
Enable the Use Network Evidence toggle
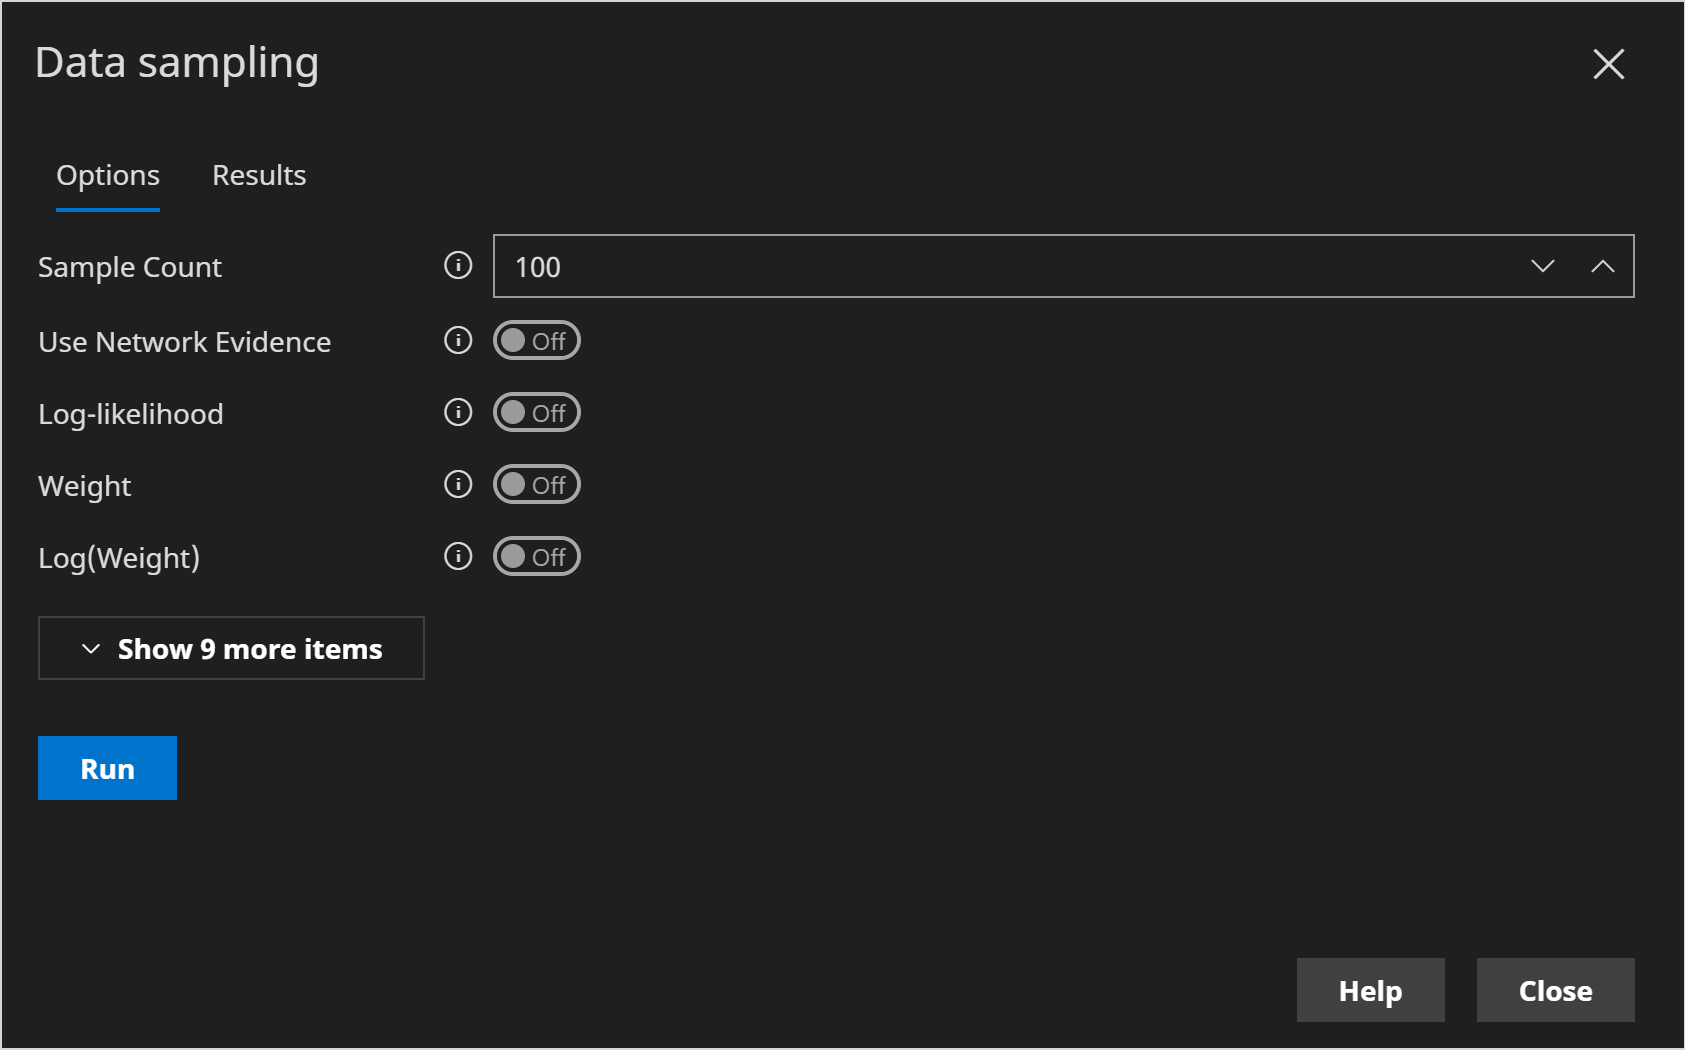[x=536, y=340]
